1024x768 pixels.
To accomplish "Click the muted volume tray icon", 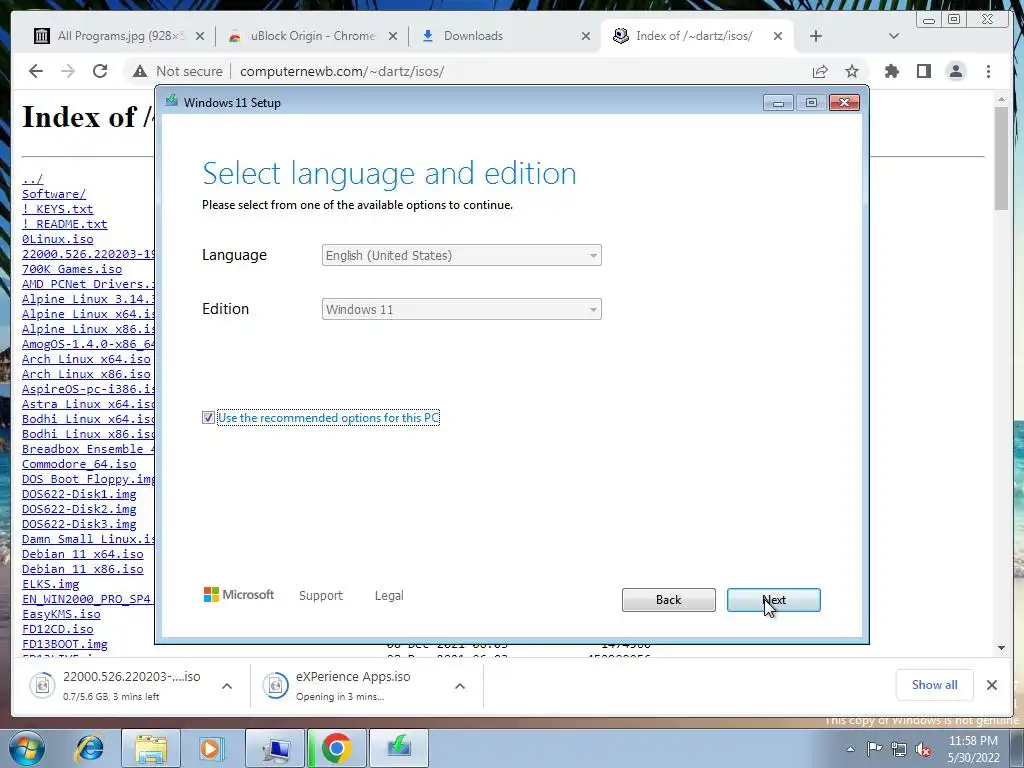I will tap(923, 749).
